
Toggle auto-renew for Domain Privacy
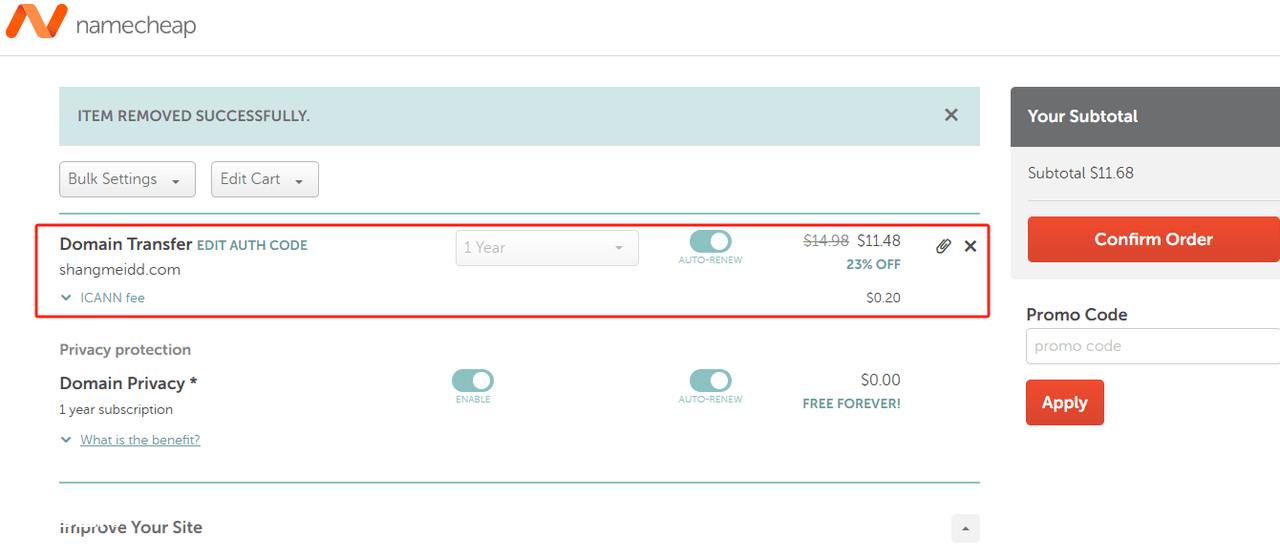[x=710, y=380]
